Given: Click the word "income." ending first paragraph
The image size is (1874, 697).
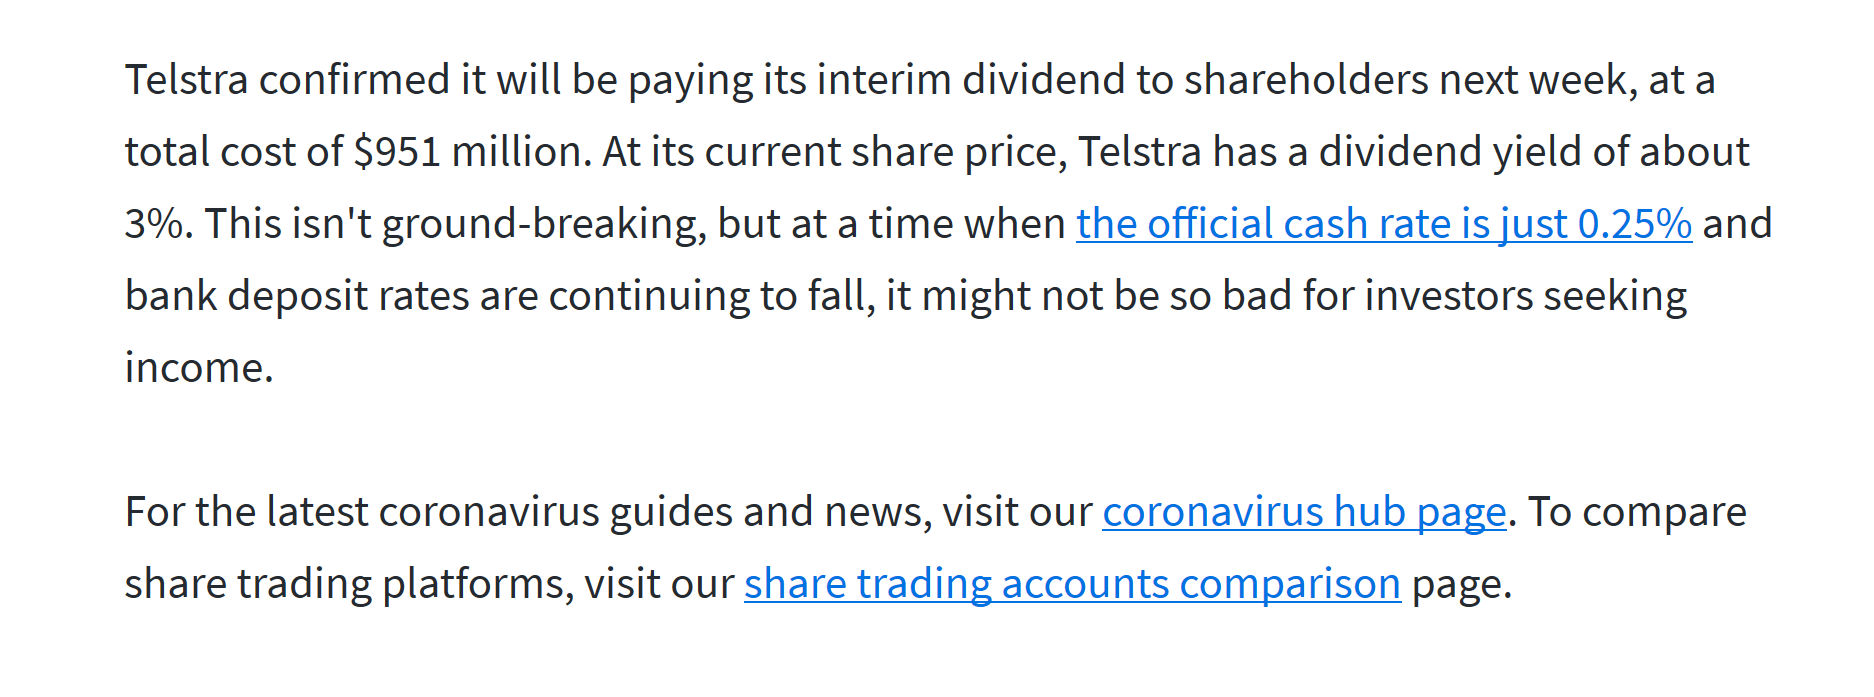Looking at the screenshot, I should point(199,368).
